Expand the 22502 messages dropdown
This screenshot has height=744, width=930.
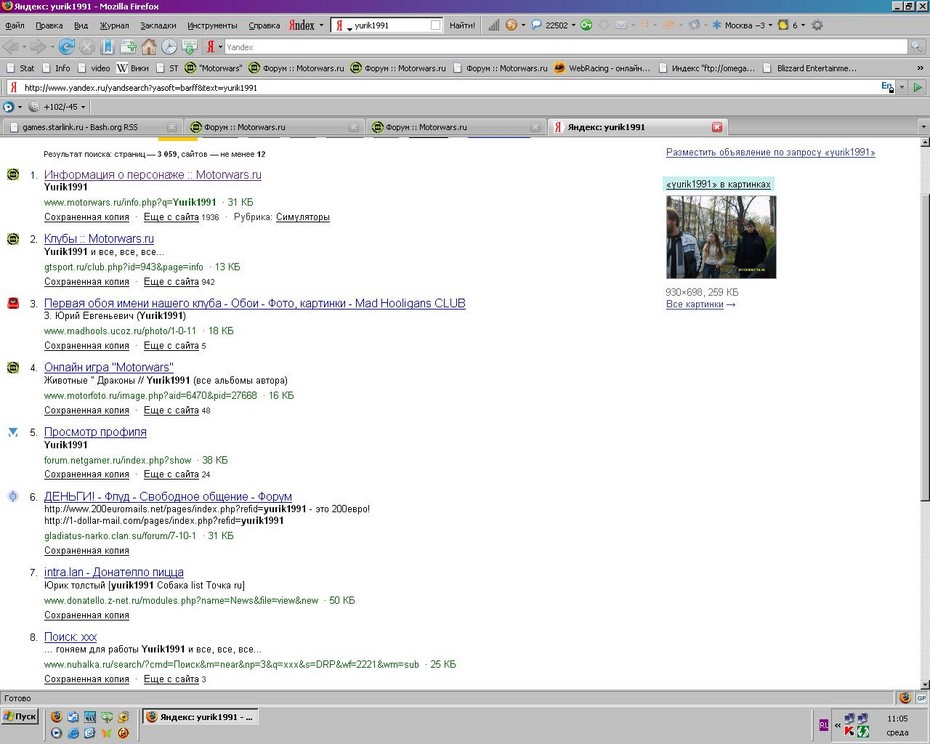(x=574, y=25)
